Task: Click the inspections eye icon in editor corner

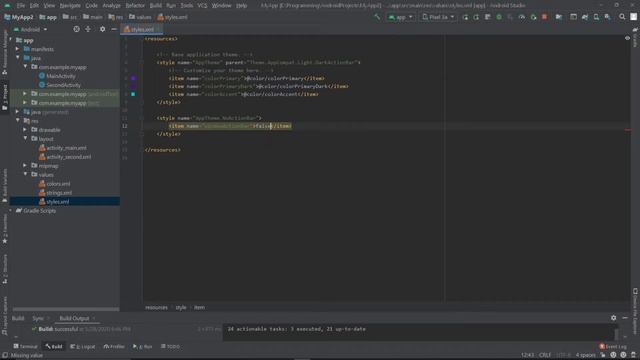Action: click(x=627, y=38)
